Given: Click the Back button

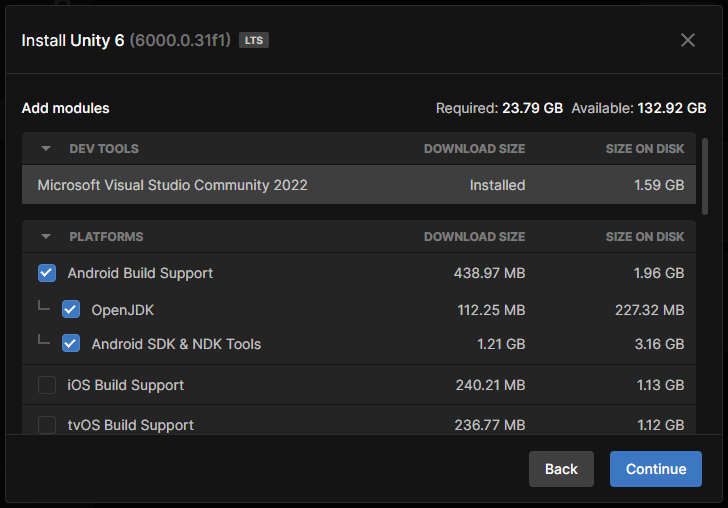Looking at the screenshot, I should 561,469.
